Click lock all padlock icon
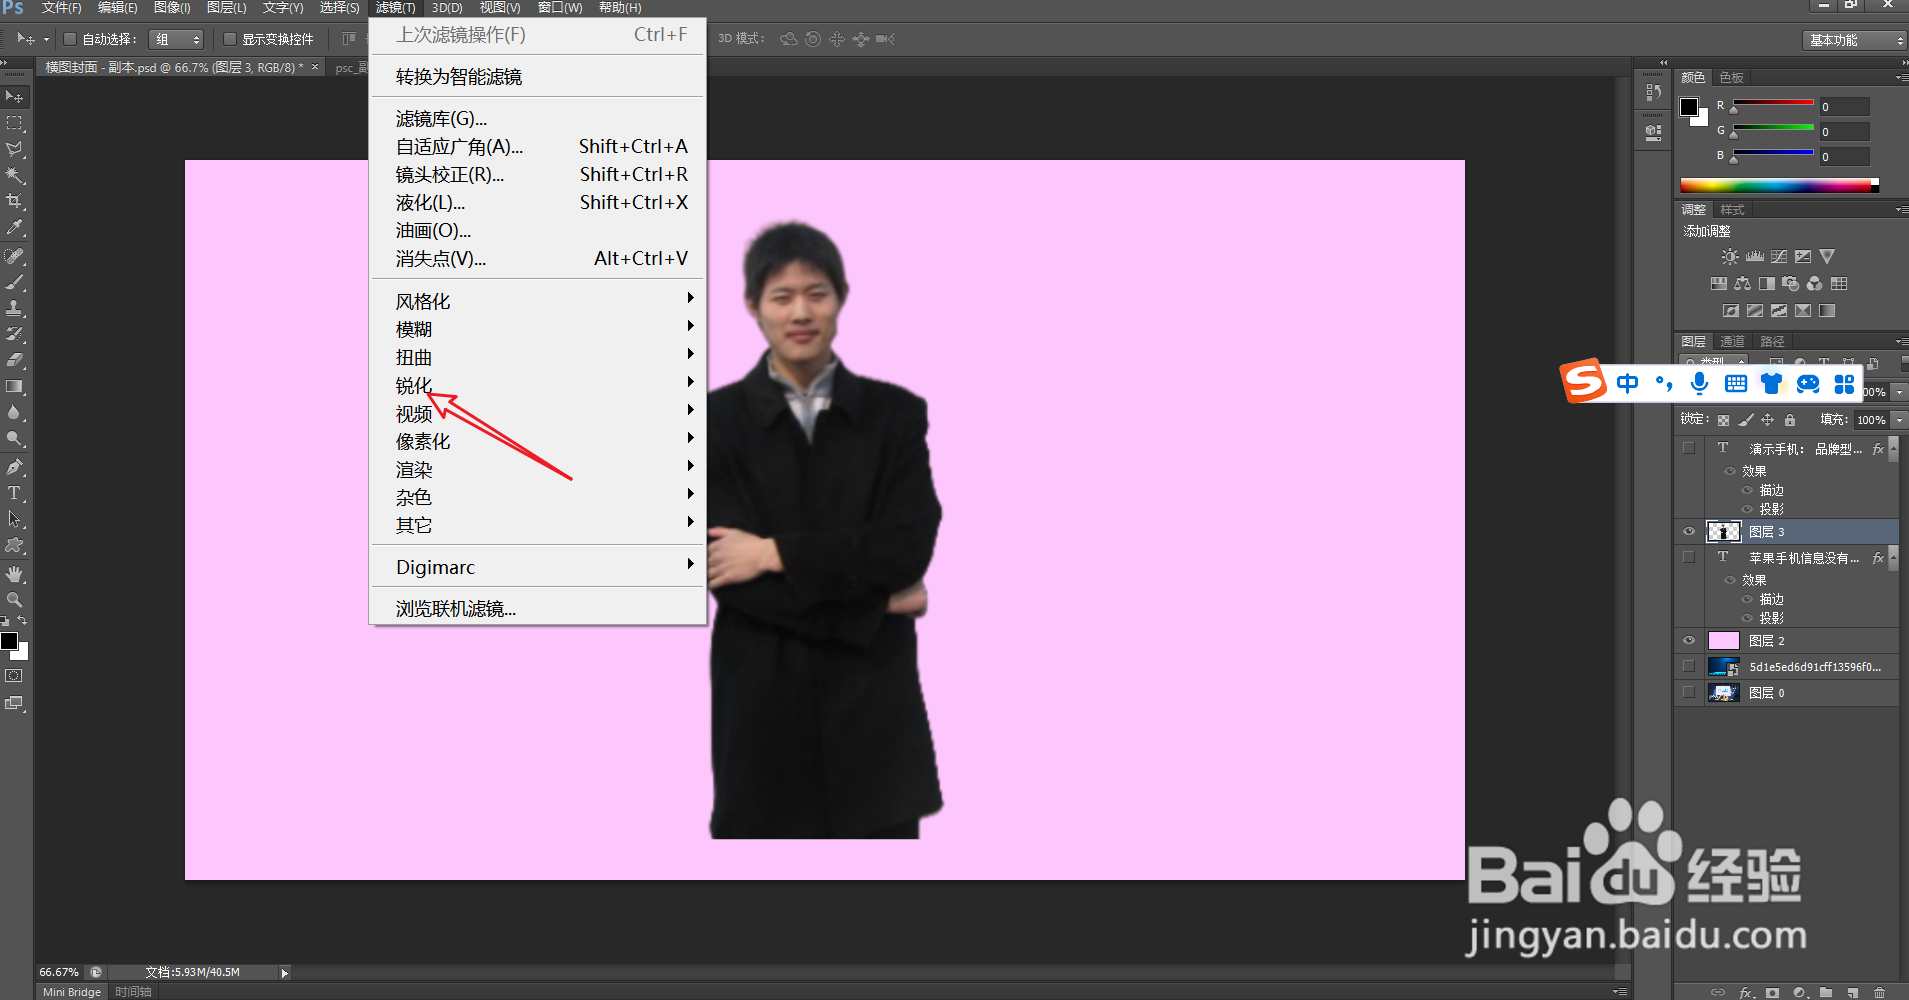 [x=1790, y=420]
